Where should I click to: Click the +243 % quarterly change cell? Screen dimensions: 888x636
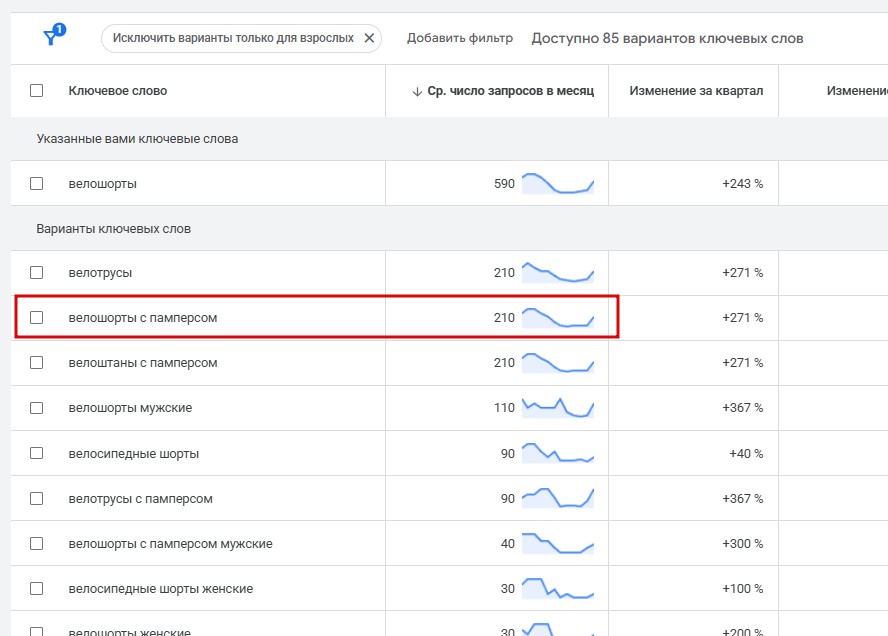tap(742, 184)
